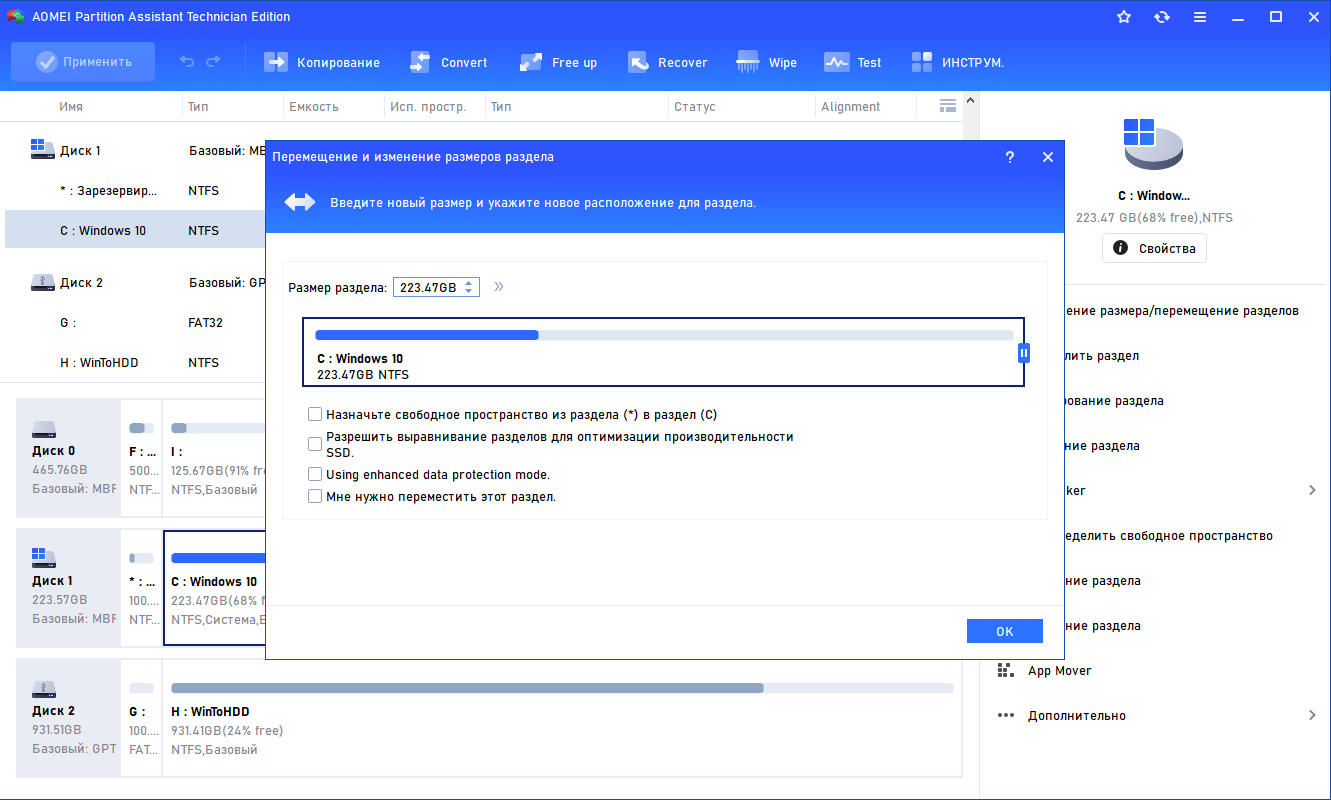1331x800 pixels.
Task: Open the Wipe toolbar item
Action: coord(766,62)
